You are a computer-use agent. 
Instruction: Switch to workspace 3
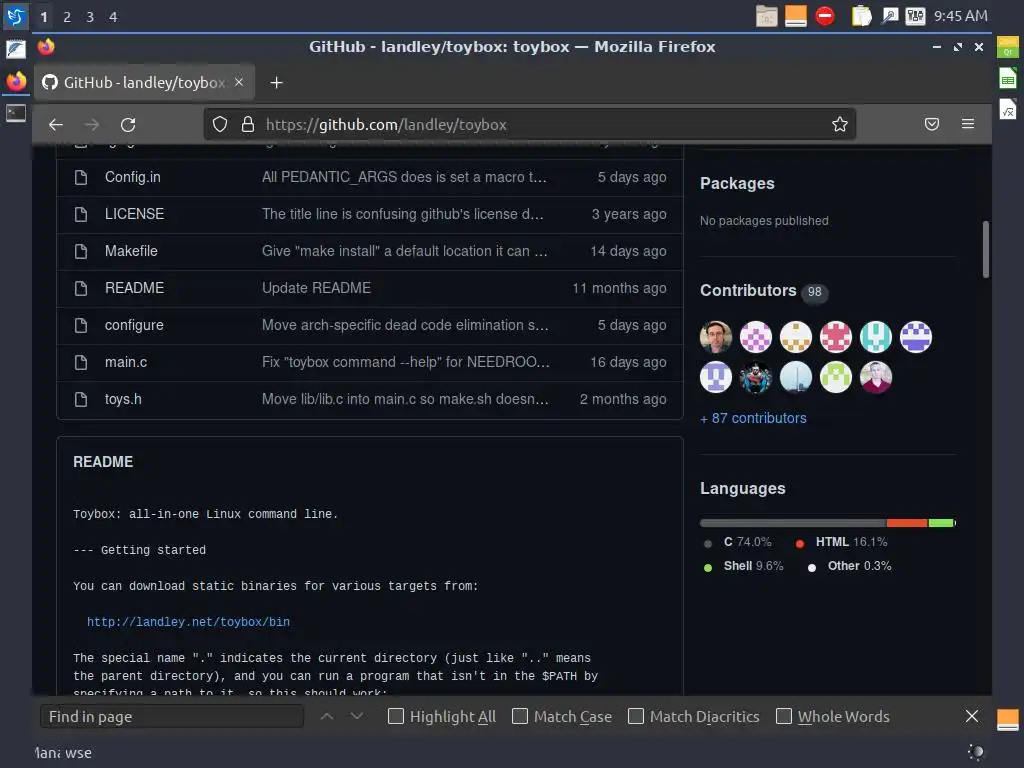90,17
